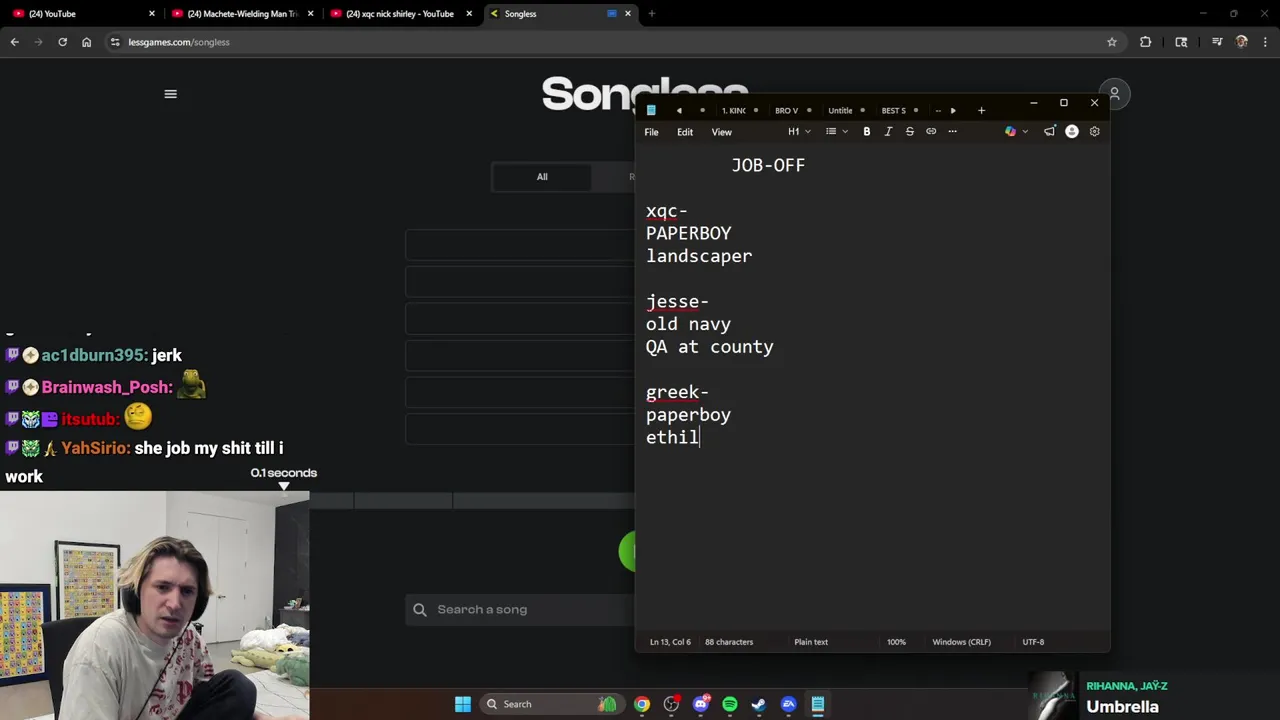The image size is (1280, 720).
Task: Toggle italic formatting in Notepad
Action: point(888,131)
